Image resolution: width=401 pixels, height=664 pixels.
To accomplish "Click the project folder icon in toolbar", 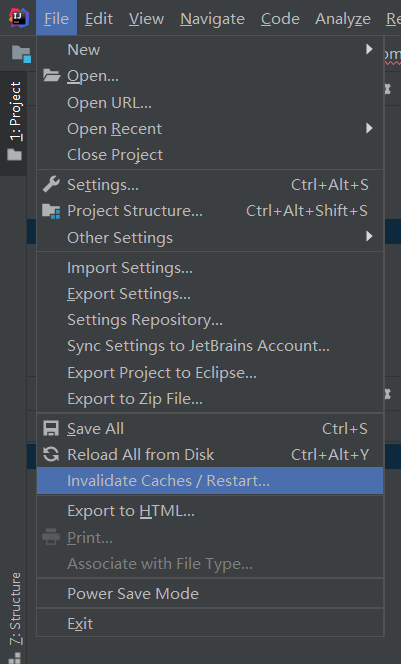I will click(21, 54).
